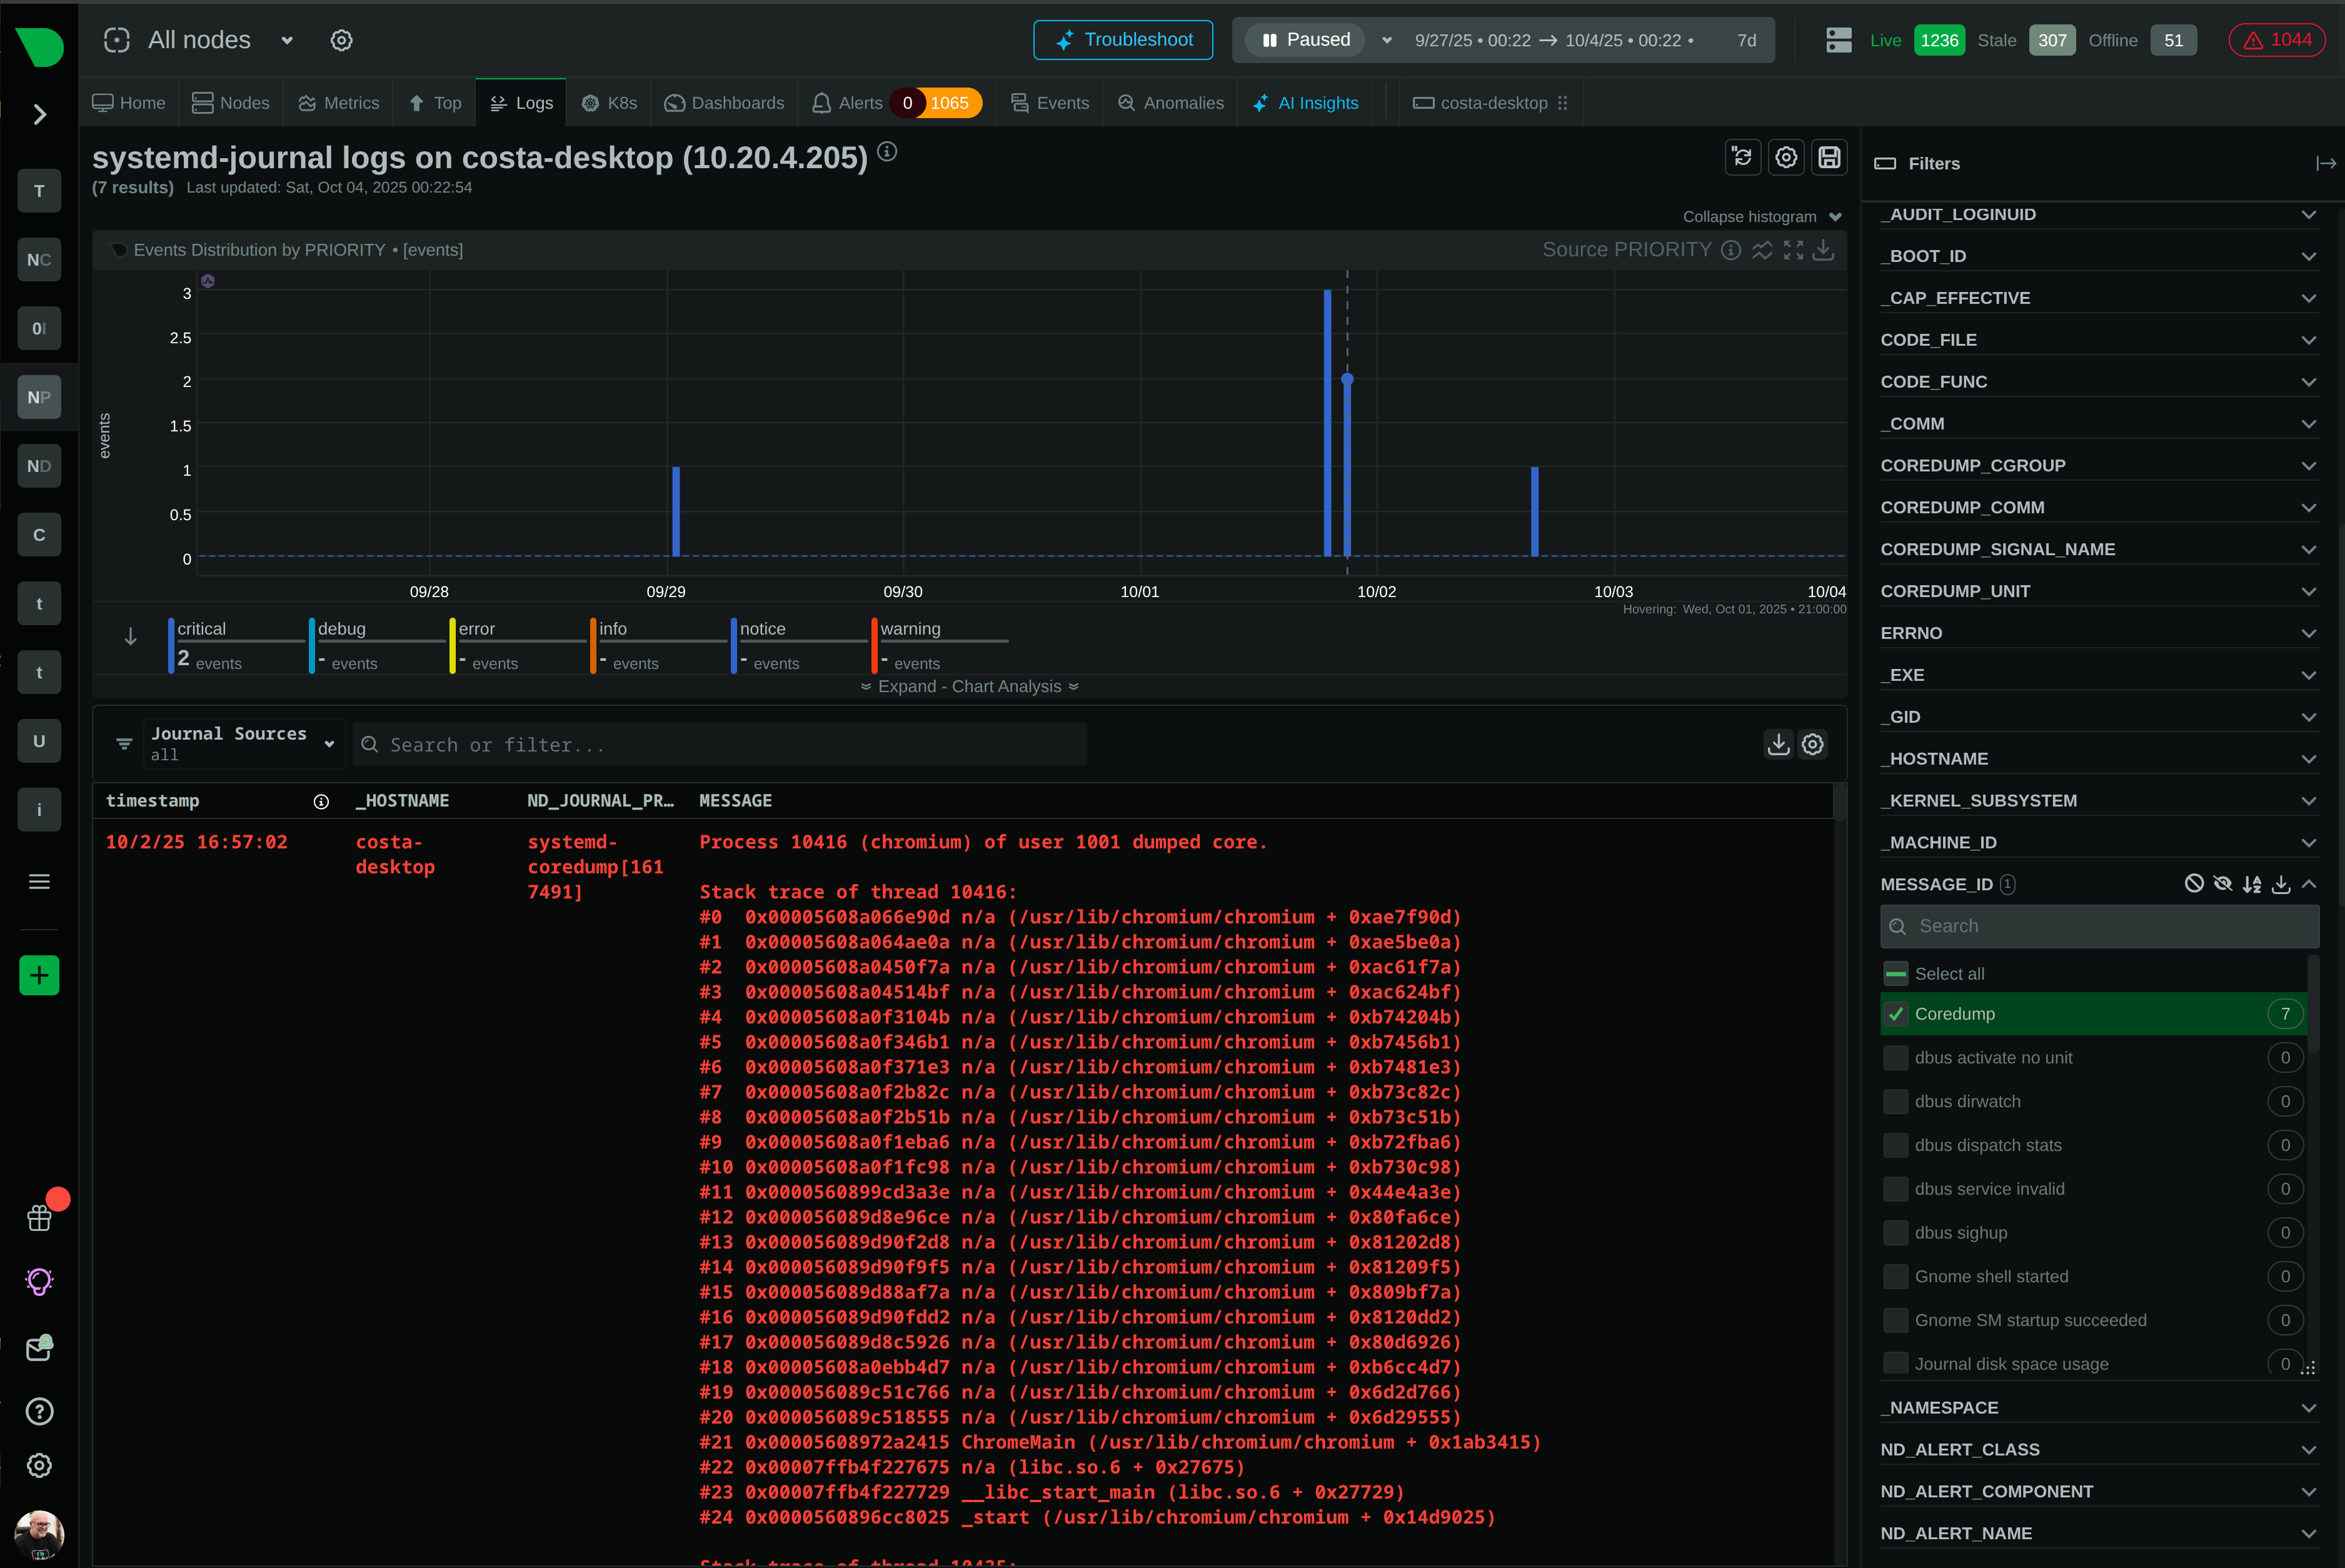
Task: Click the Filters panel collapse arrow icon
Action: pyautogui.click(x=2325, y=163)
